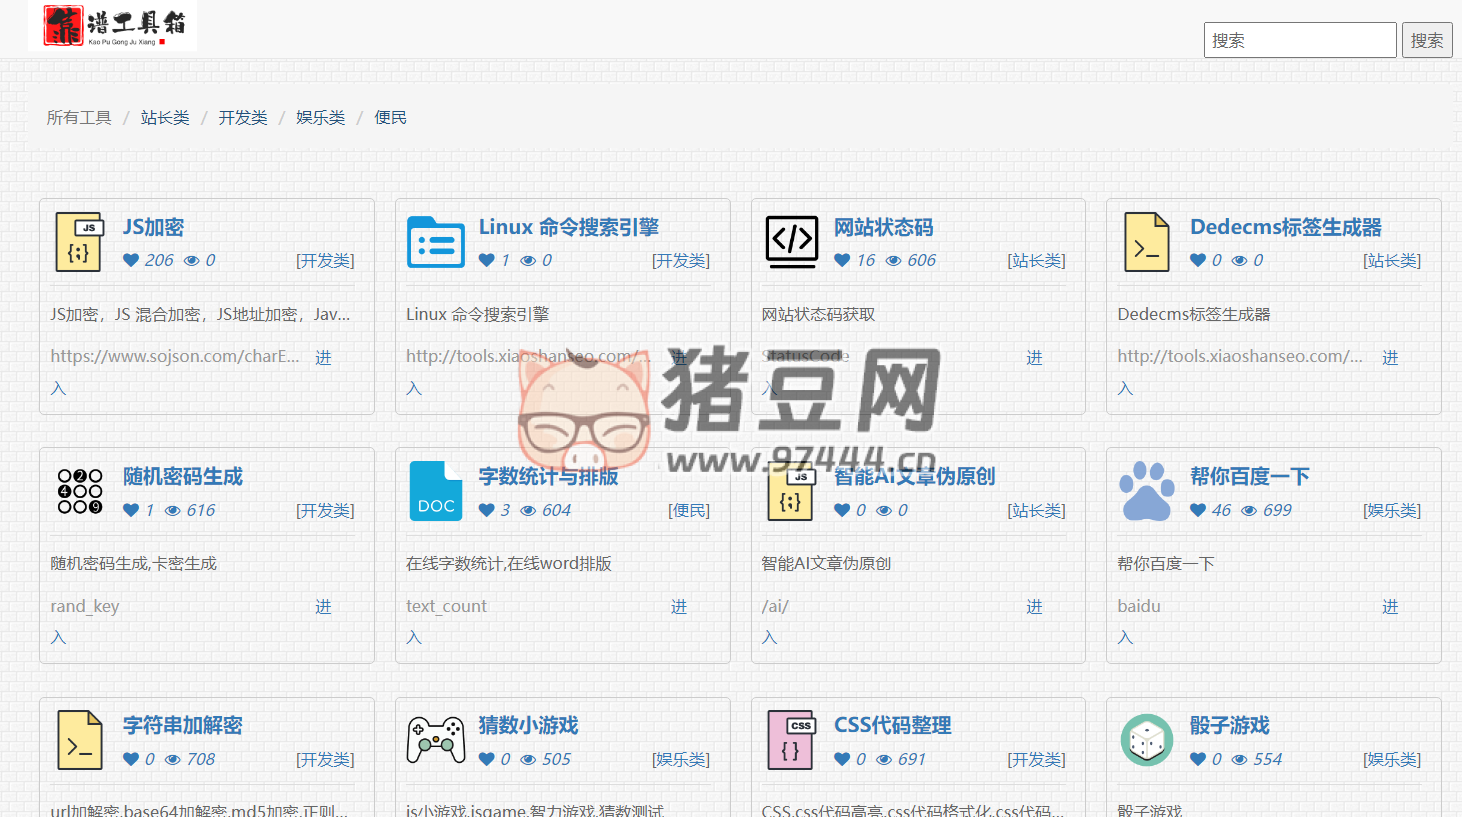1462x817 pixels.
Task: Click 进入 link on the 随机密码生成 card
Action: 323,606
